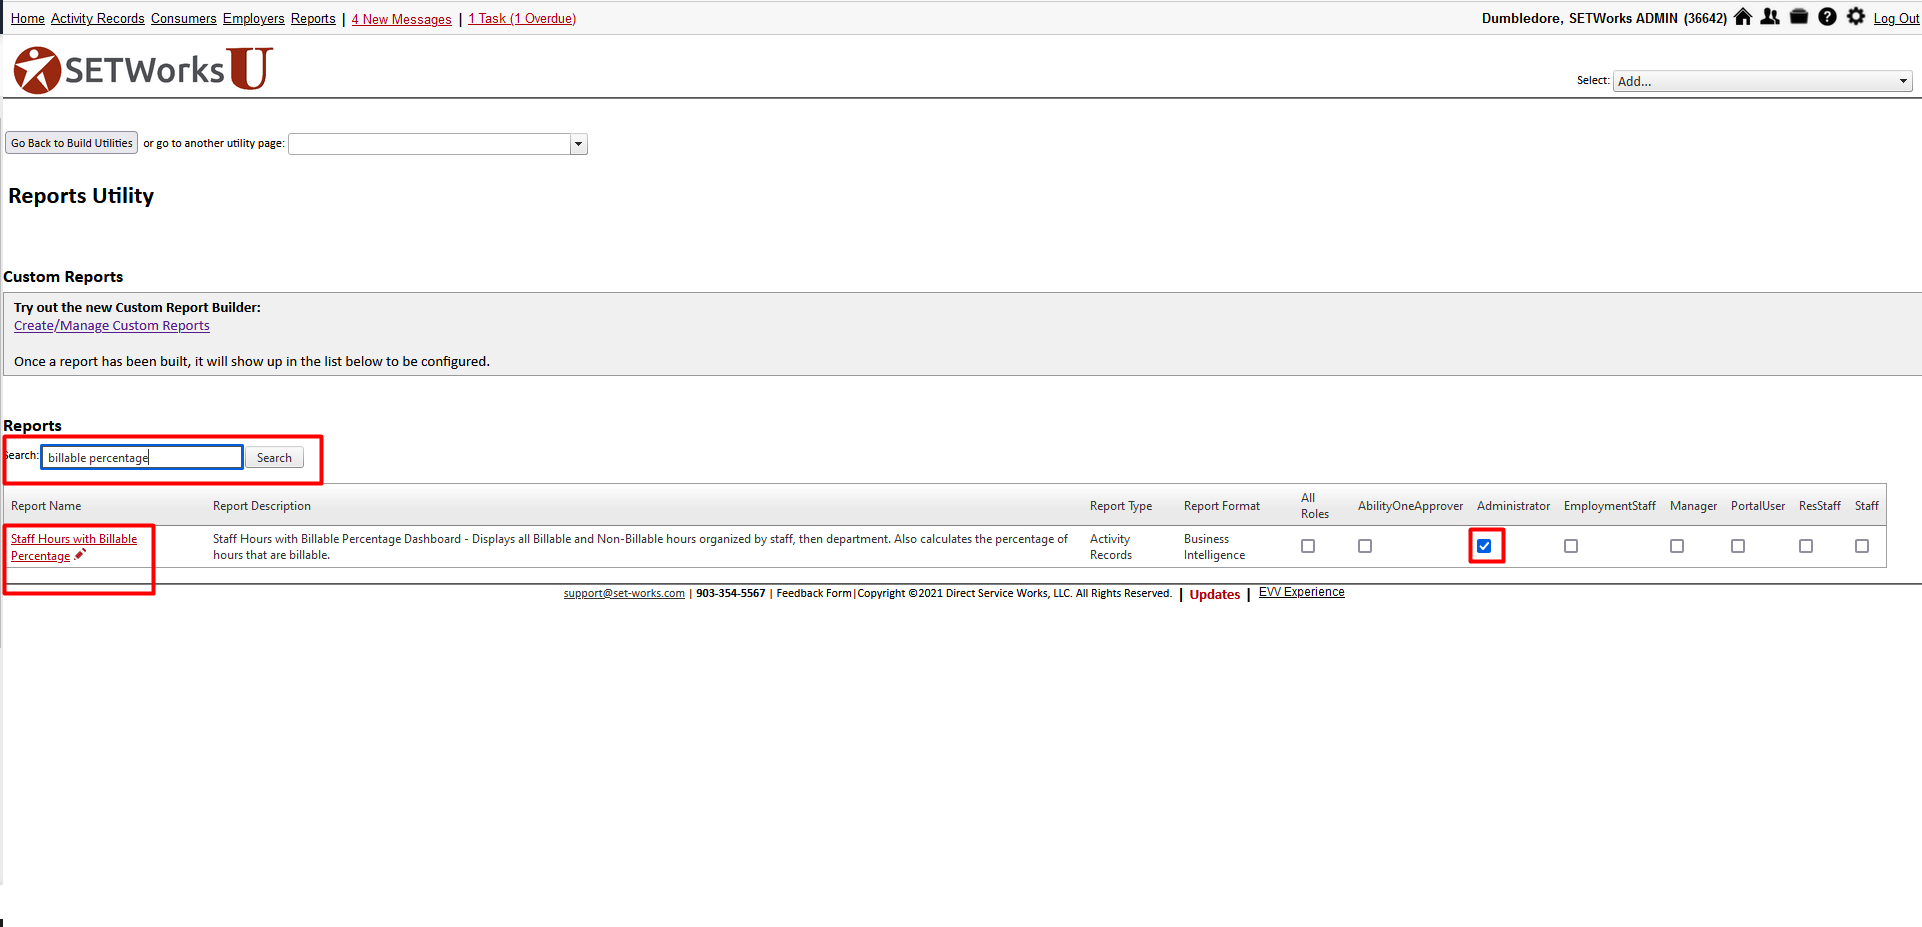The height and width of the screenshot is (927, 1922).
Task: Click the Report Format column header
Action: (x=1222, y=506)
